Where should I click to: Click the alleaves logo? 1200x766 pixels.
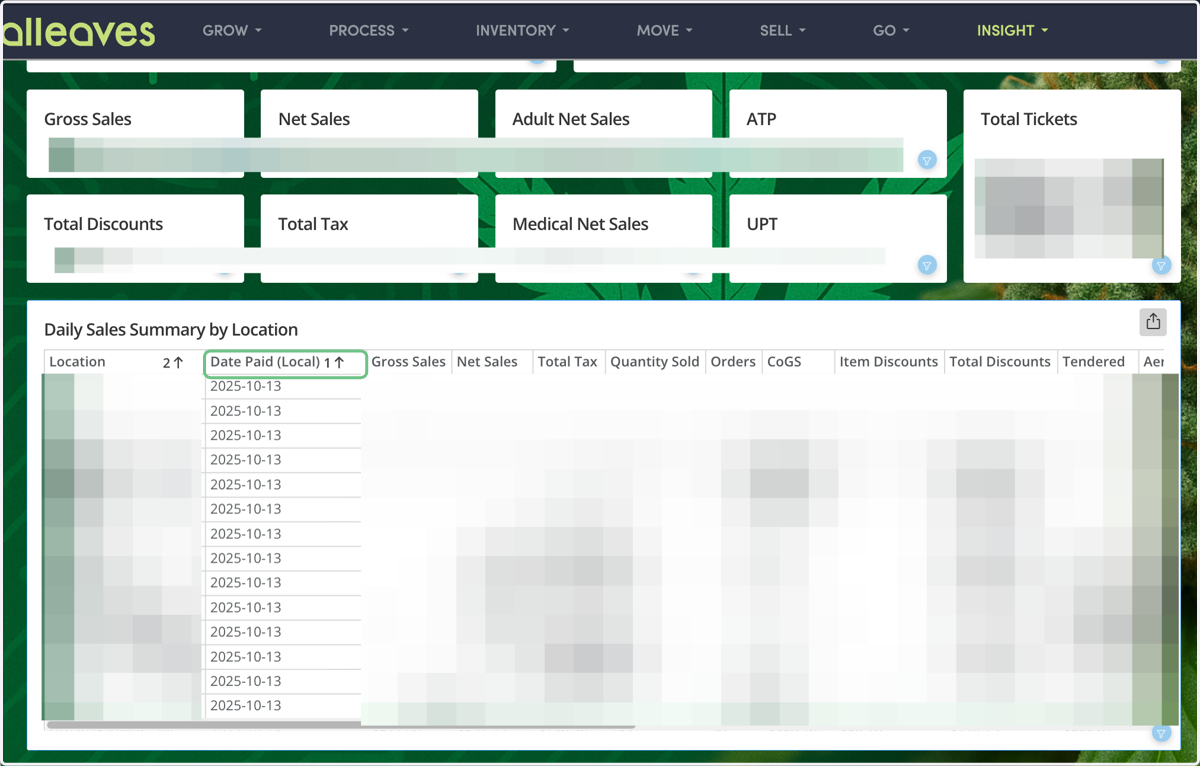[x=78, y=32]
